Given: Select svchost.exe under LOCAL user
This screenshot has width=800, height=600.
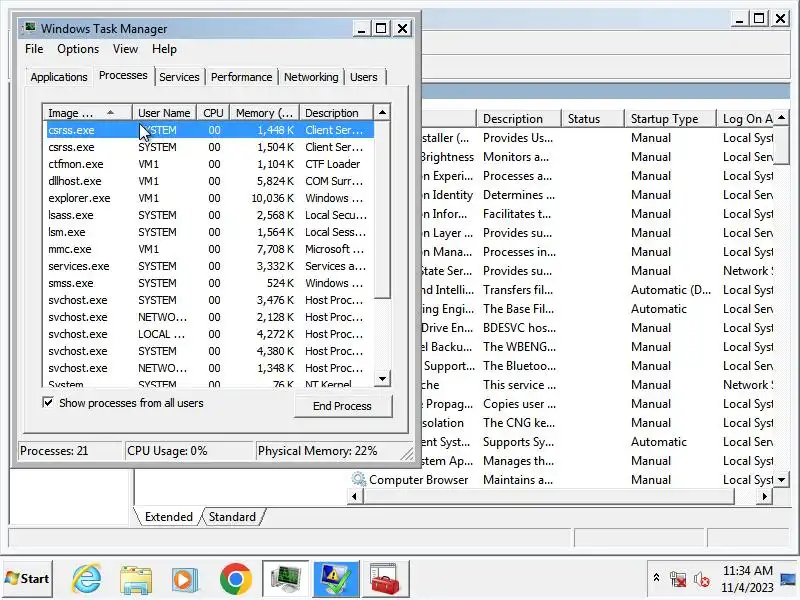Looking at the screenshot, I should [210, 334].
